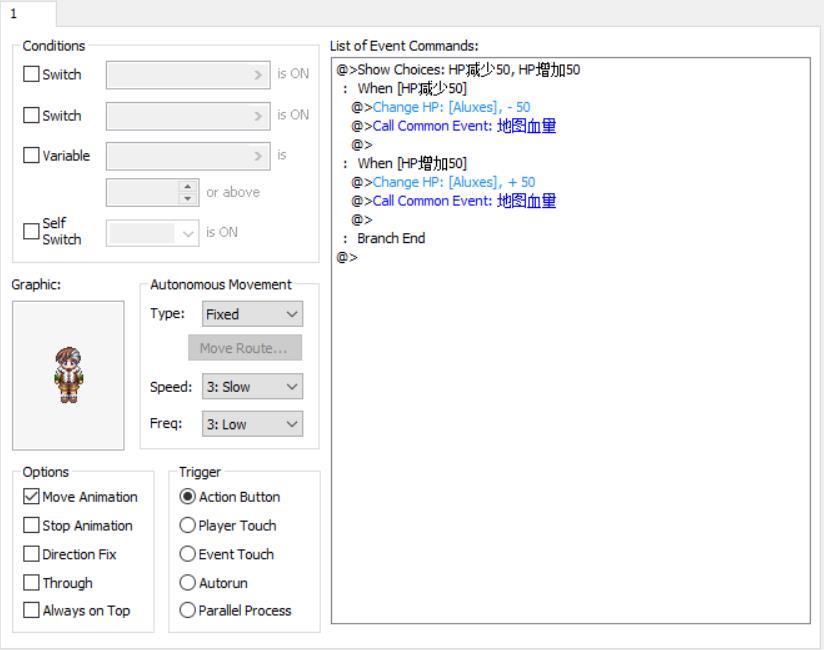The image size is (824, 650).
Task: Click the variable value number field
Action: (x=143, y=192)
